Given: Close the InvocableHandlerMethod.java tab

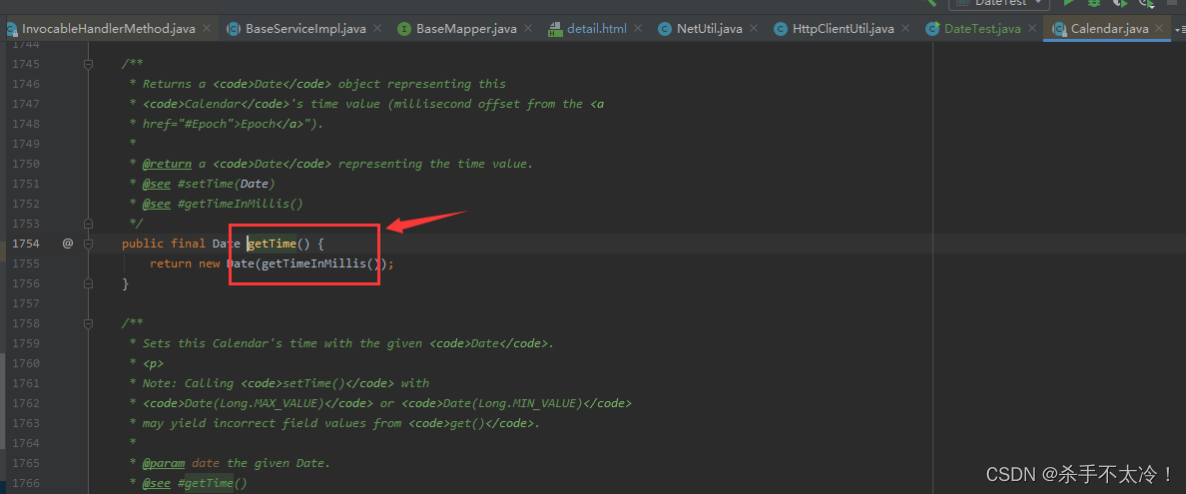Looking at the screenshot, I should (x=206, y=29).
